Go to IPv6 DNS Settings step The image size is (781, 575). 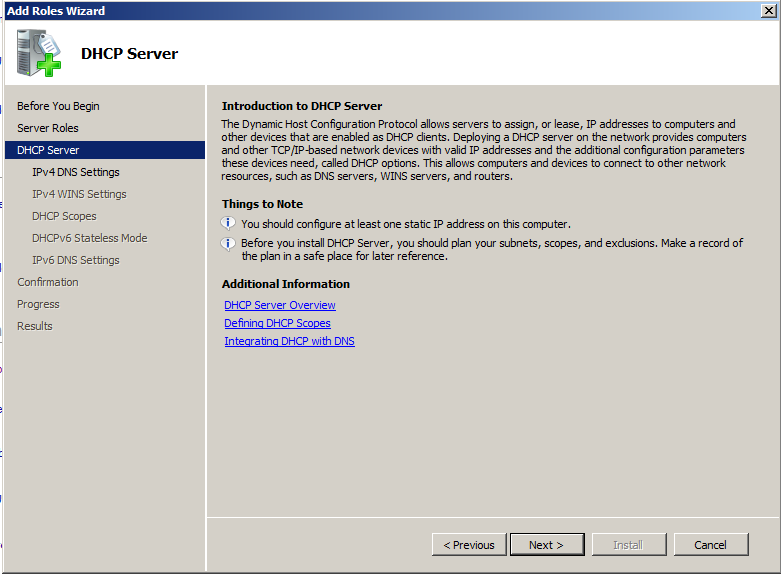pos(76,260)
